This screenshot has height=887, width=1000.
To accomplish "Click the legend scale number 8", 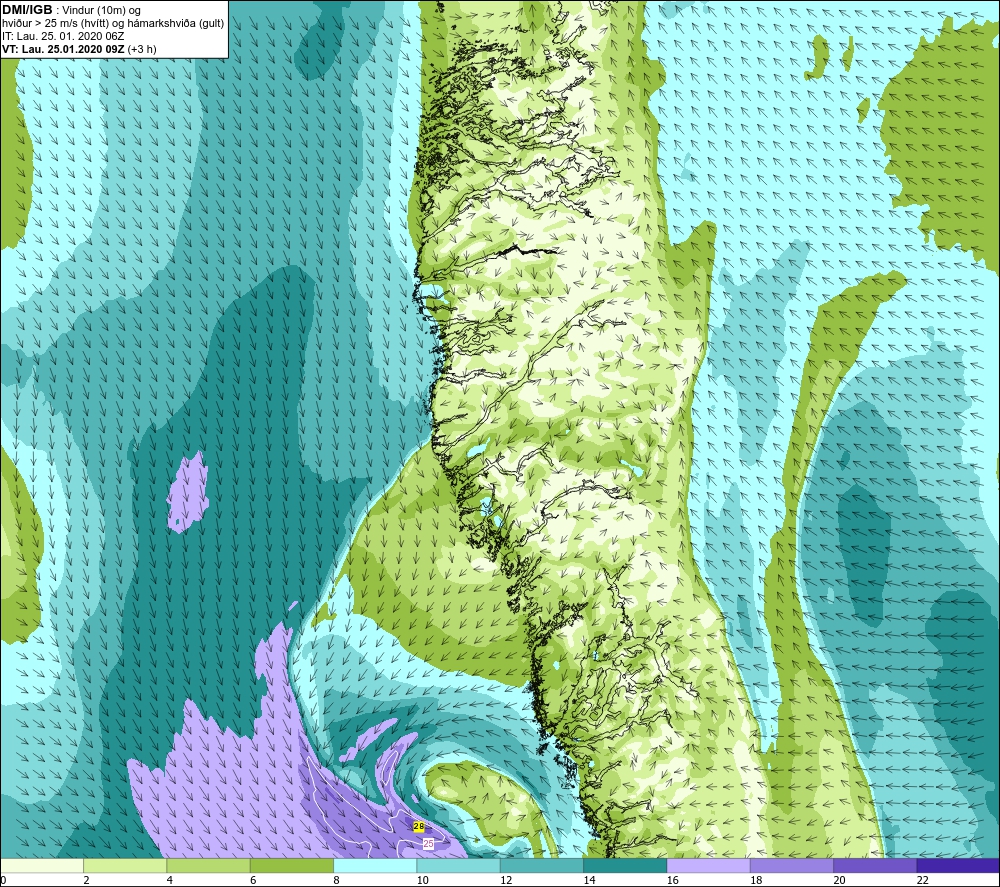I will [337, 880].
